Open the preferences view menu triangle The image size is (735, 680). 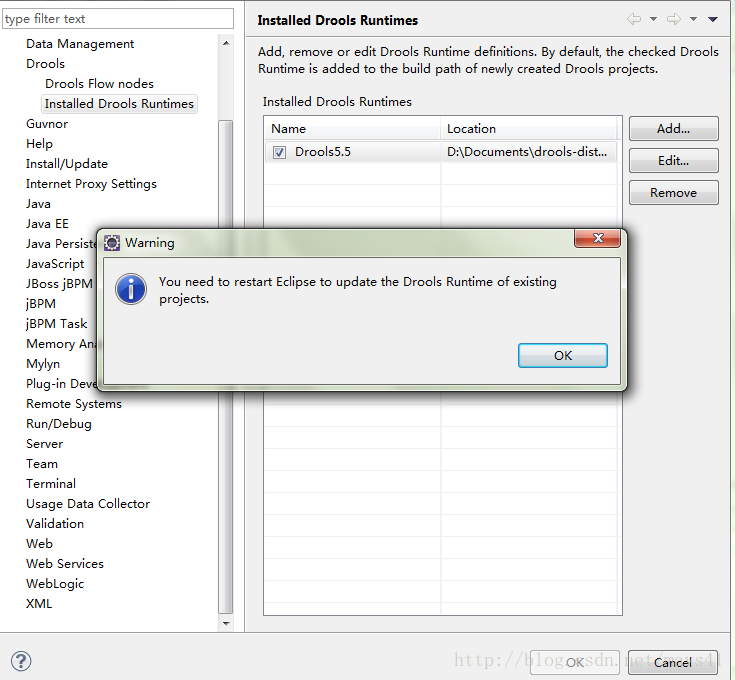coord(713,19)
